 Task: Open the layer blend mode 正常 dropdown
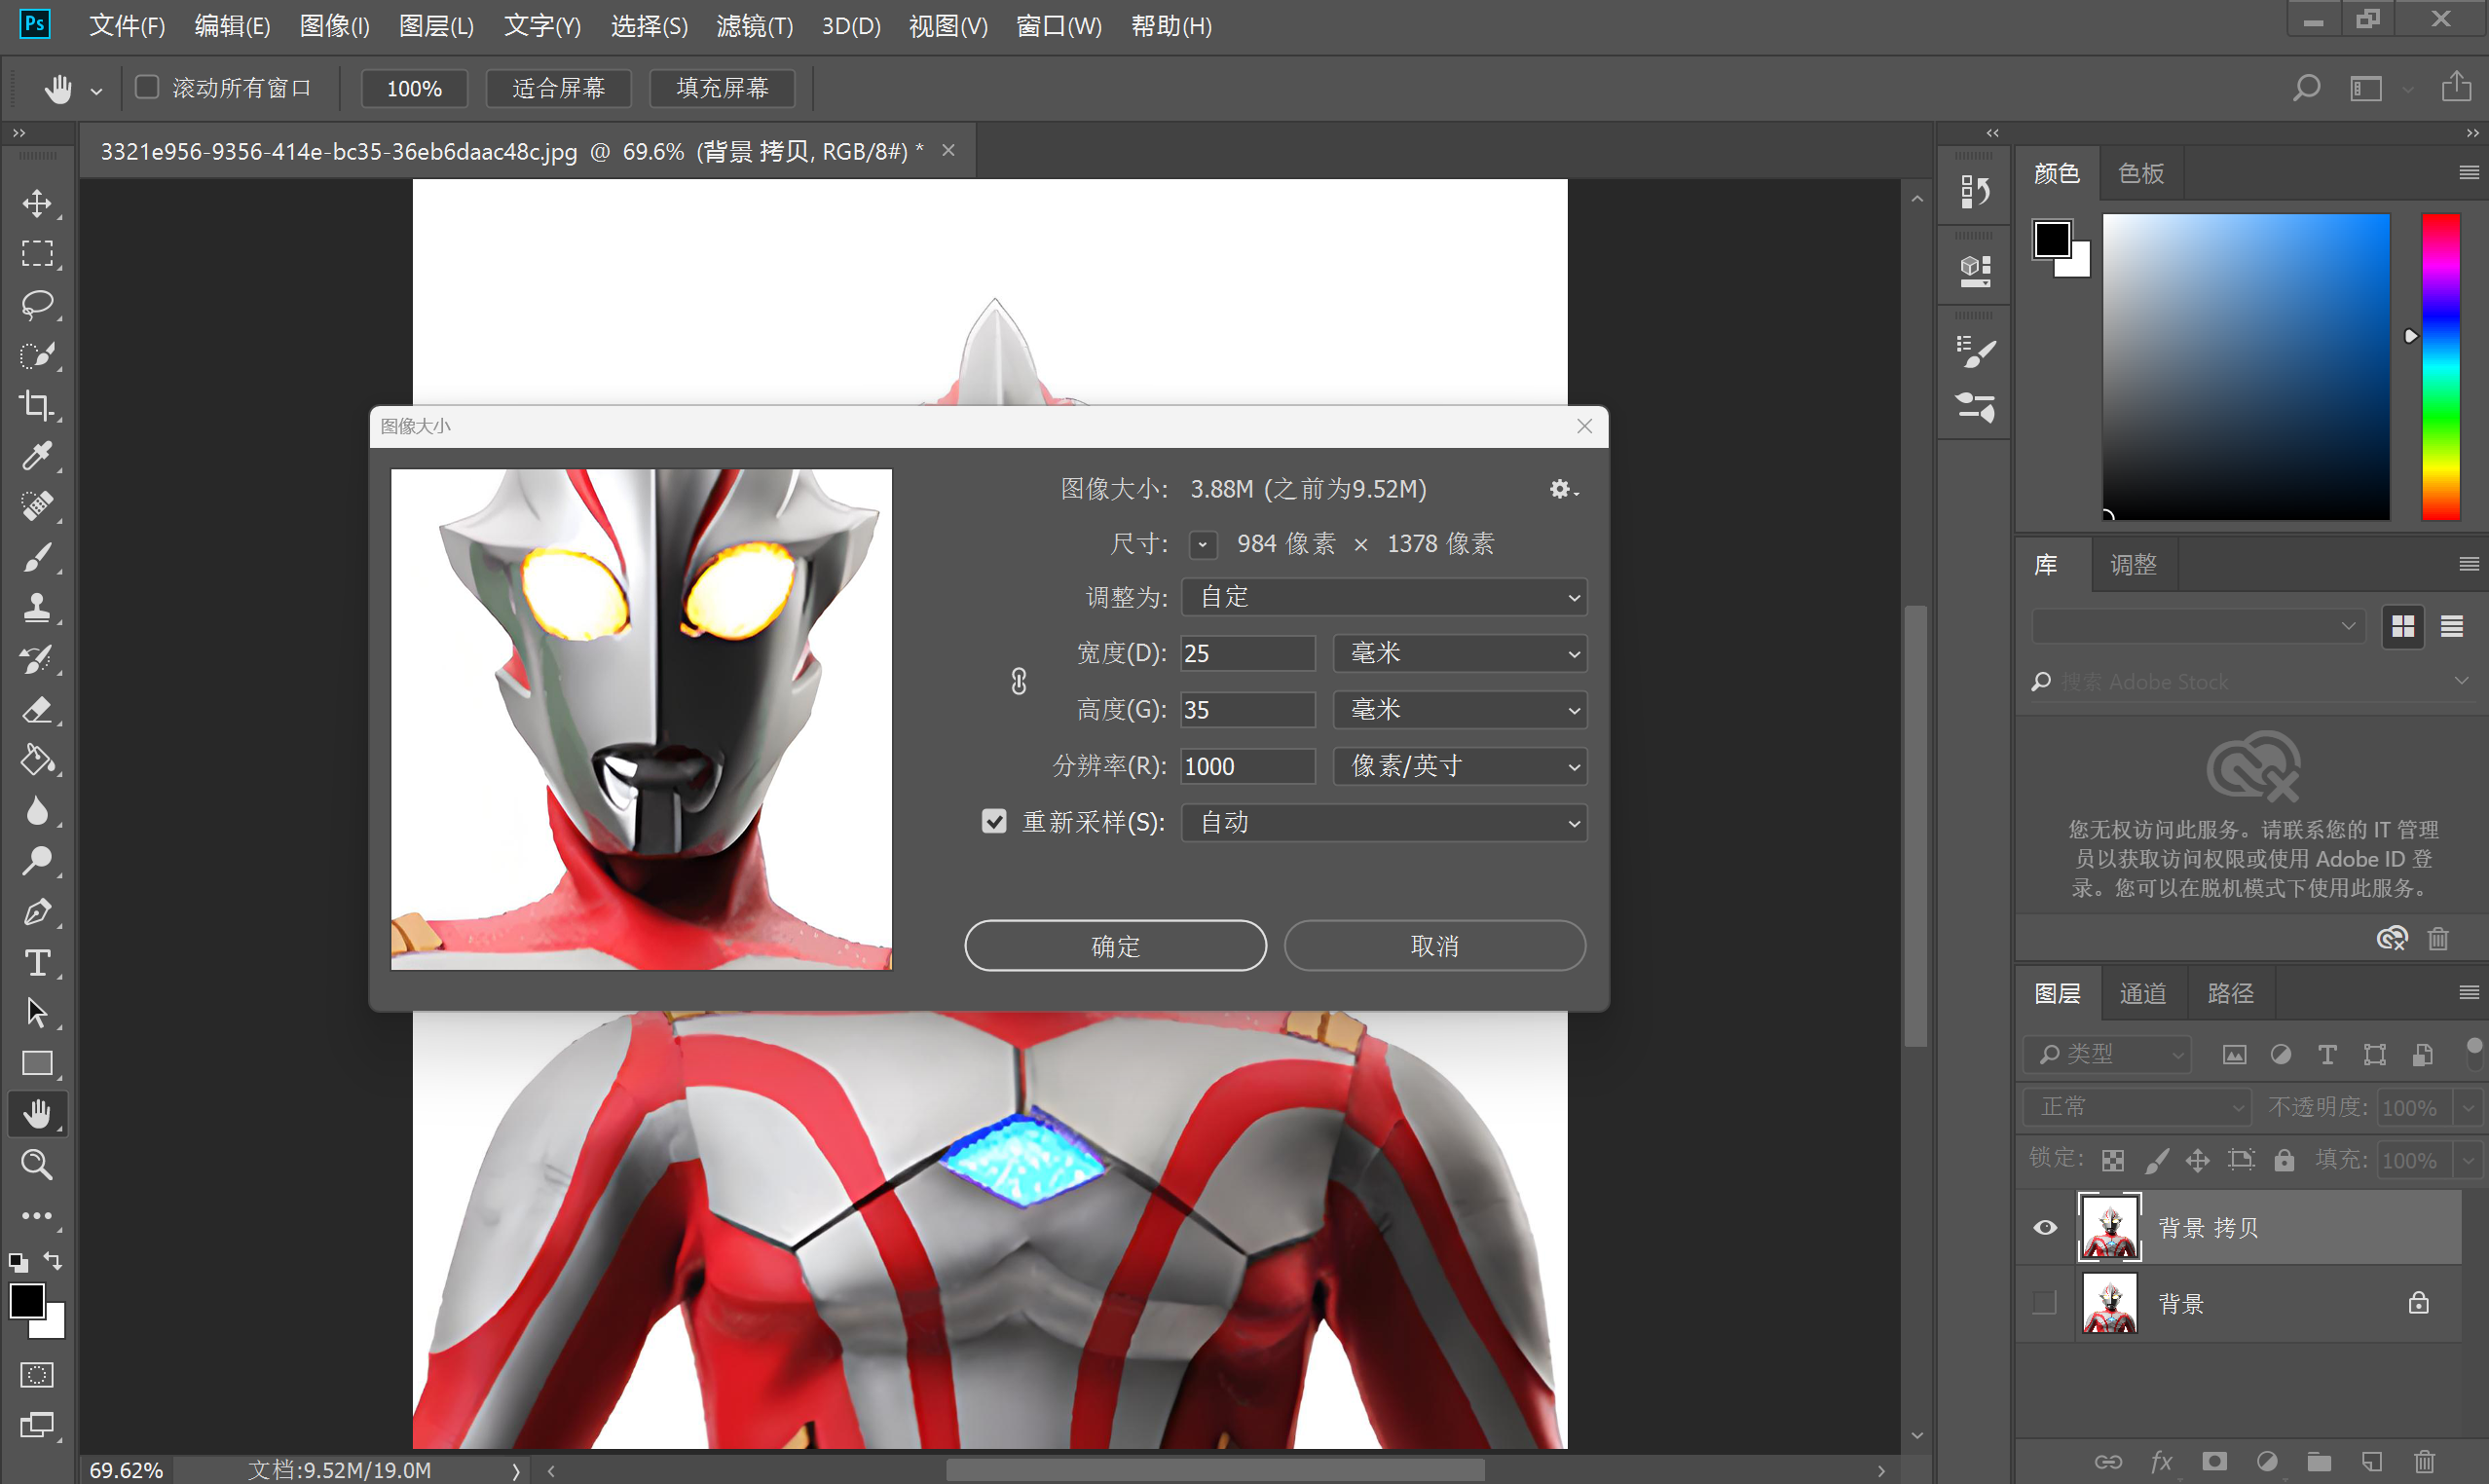(2137, 1107)
